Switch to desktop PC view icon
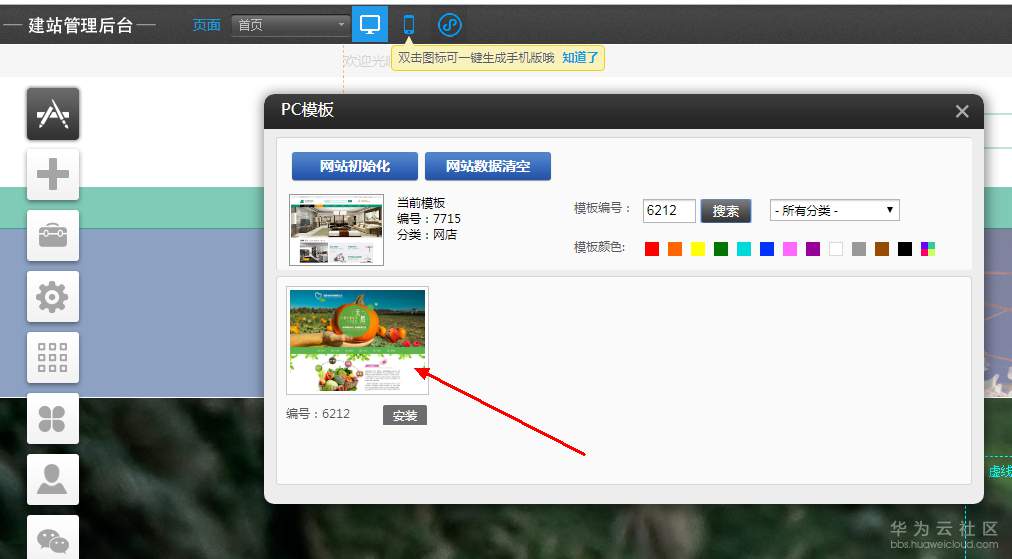The width and height of the screenshot is (1012, 559). (370, 25)
